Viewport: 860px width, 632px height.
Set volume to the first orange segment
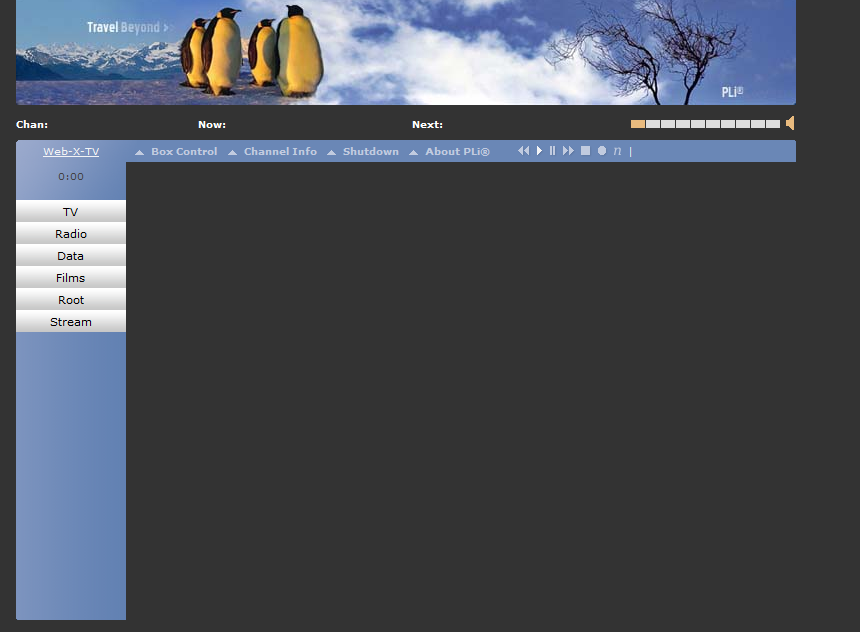[638, 124]
